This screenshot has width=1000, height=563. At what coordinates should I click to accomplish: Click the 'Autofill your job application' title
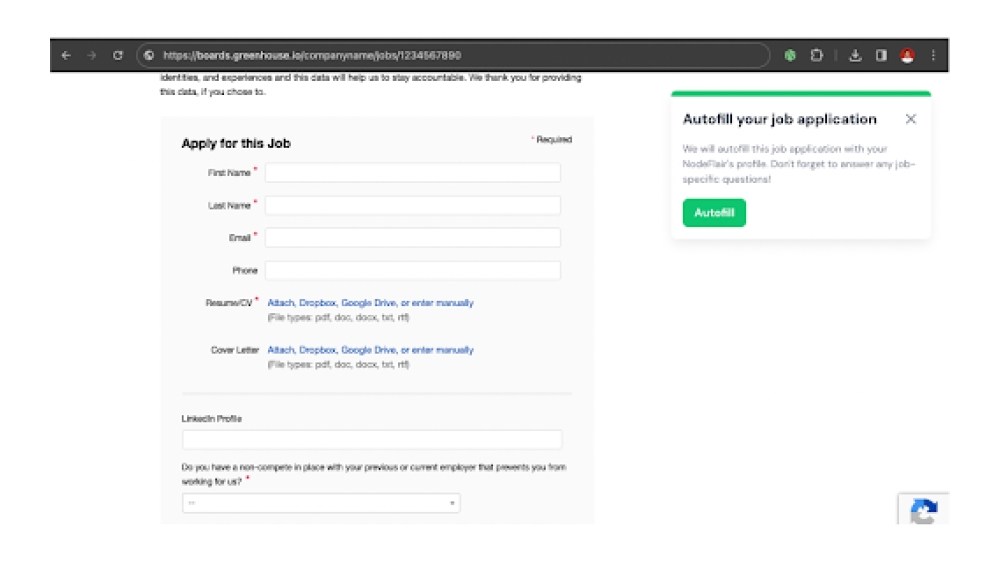[779, 119]
